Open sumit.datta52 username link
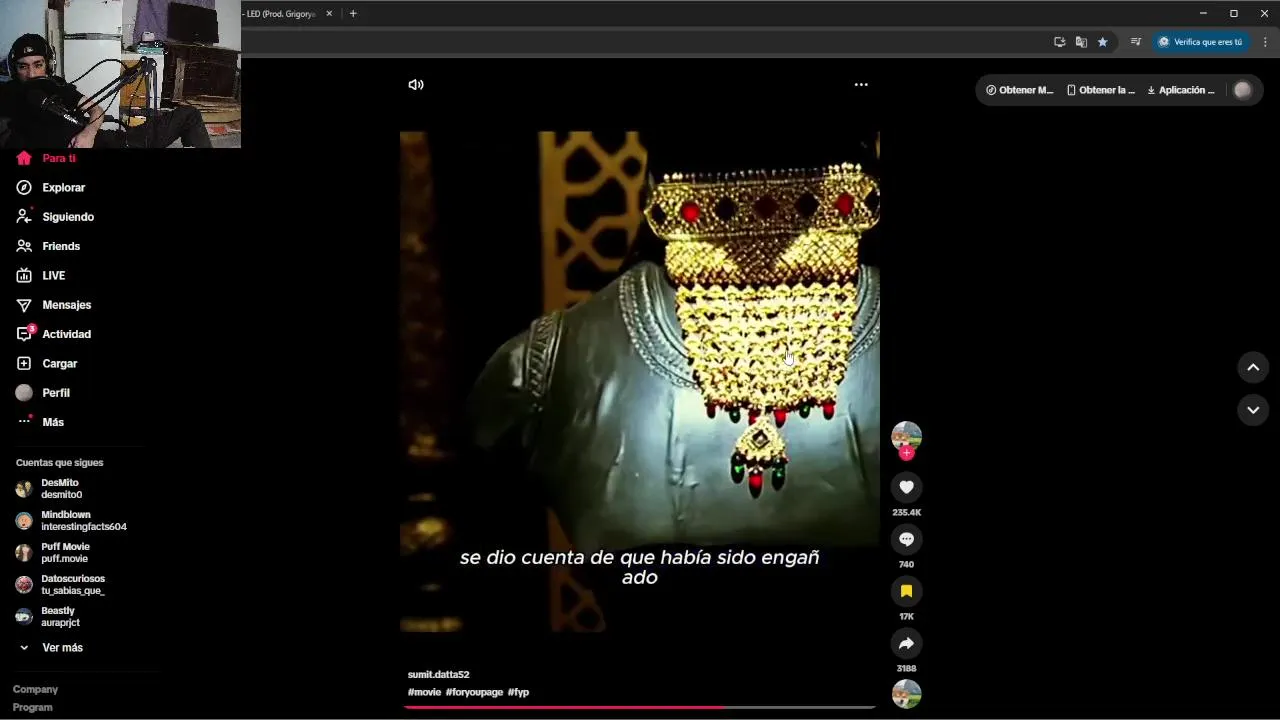This screenshot has width=1280, height=720. coord(438,675)
